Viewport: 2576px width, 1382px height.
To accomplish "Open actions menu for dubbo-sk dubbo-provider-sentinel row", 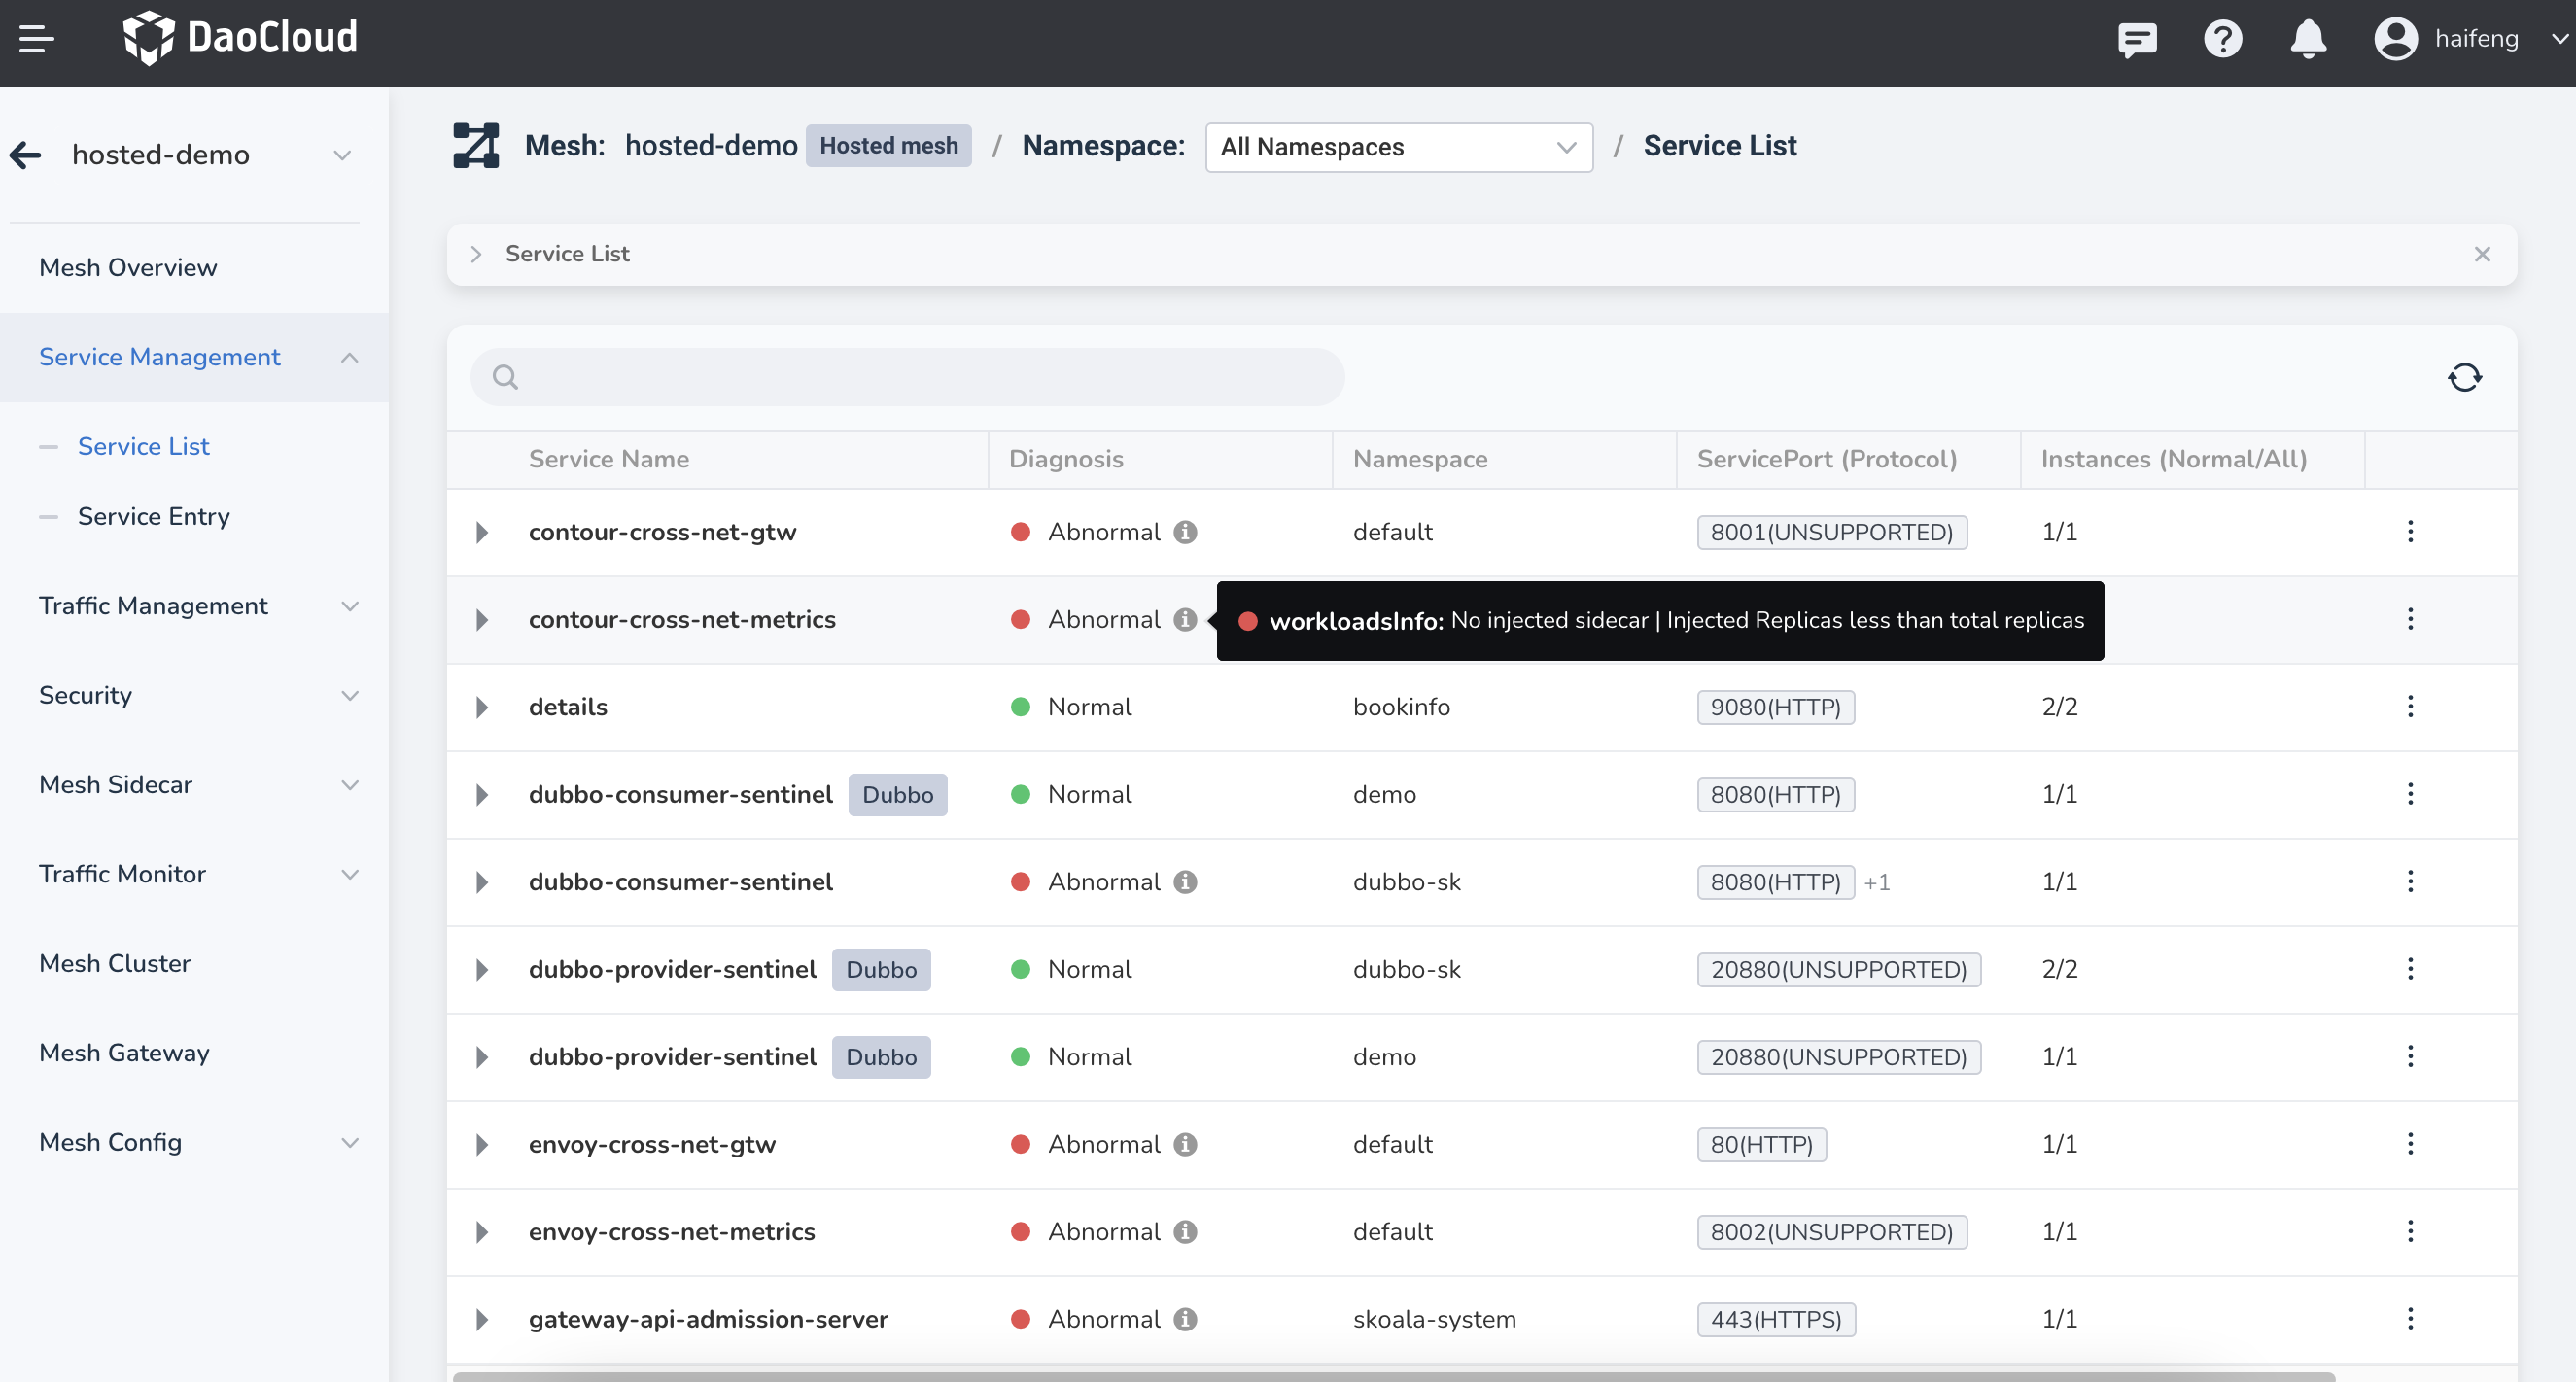I will [x=2410, y=969].
